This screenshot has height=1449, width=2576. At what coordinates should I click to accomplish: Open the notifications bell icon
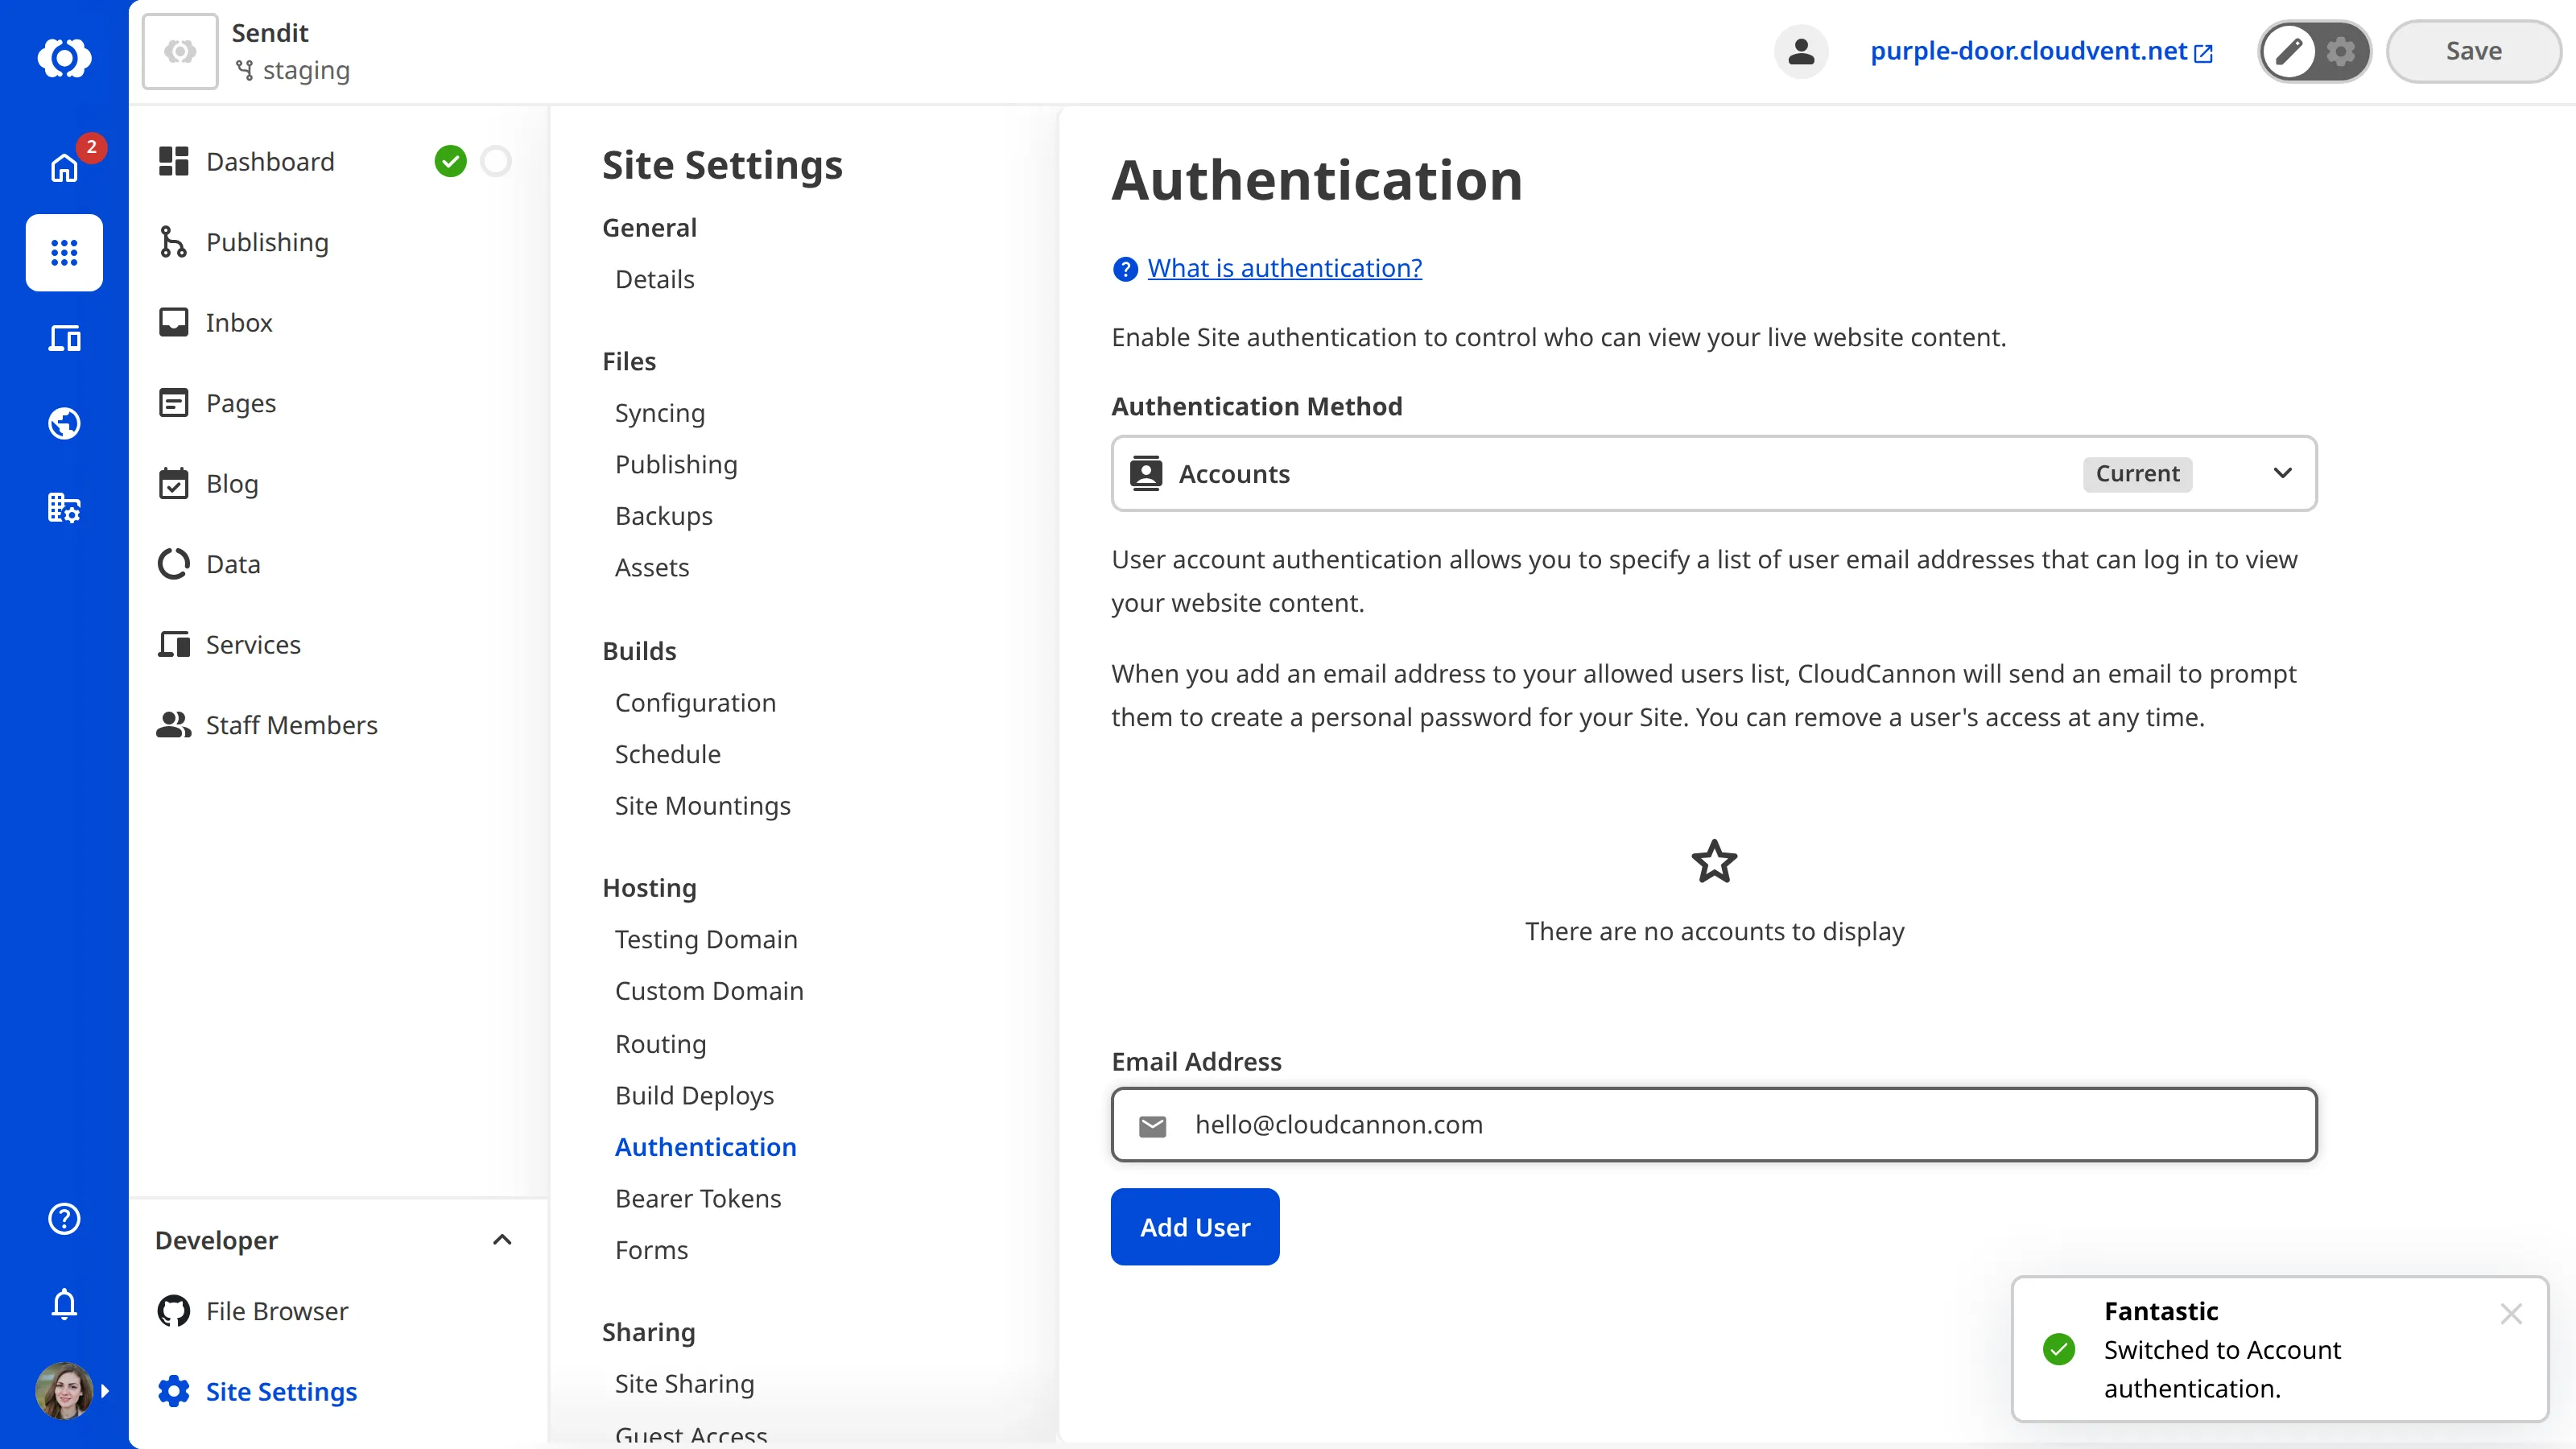click(64, 1304)
